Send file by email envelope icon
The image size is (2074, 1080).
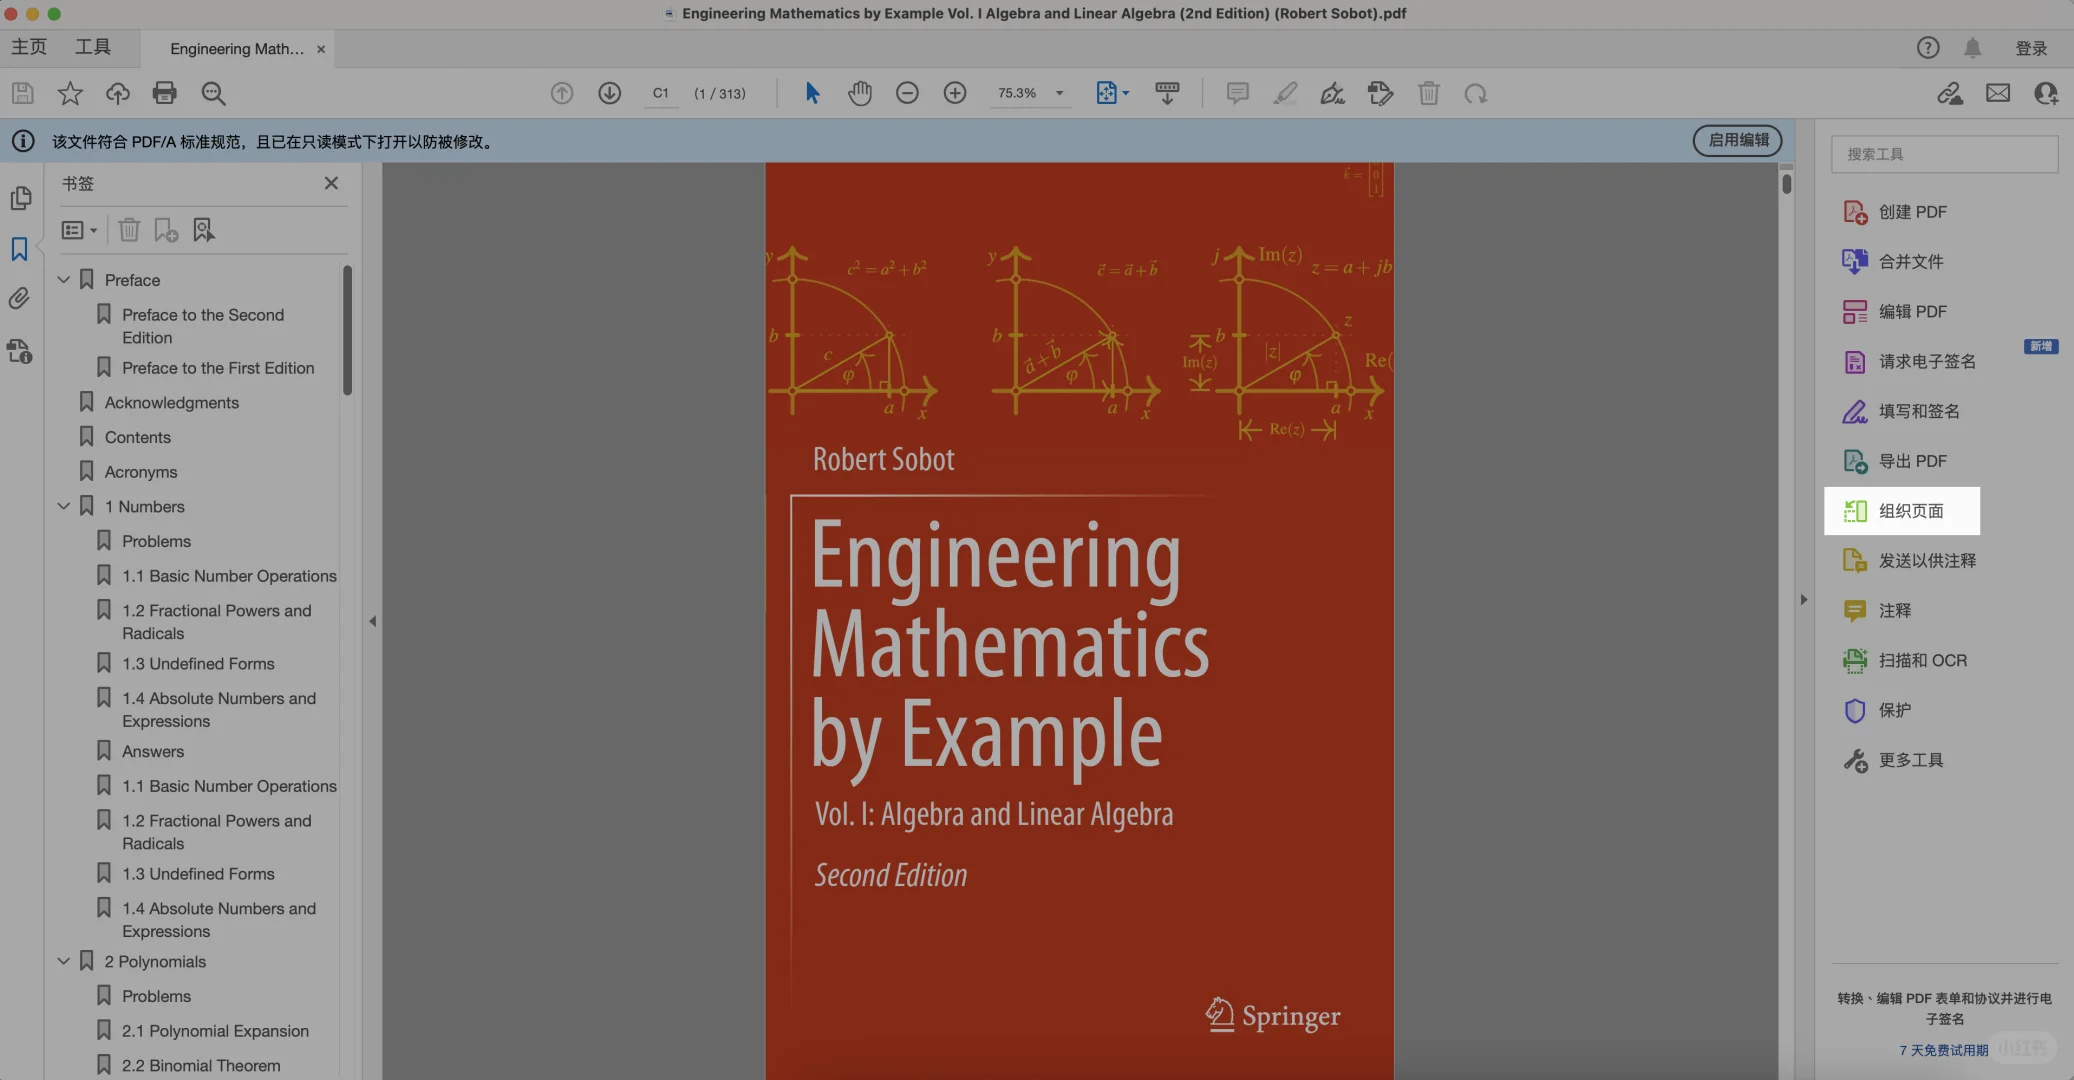click(x=1998, y=93)
